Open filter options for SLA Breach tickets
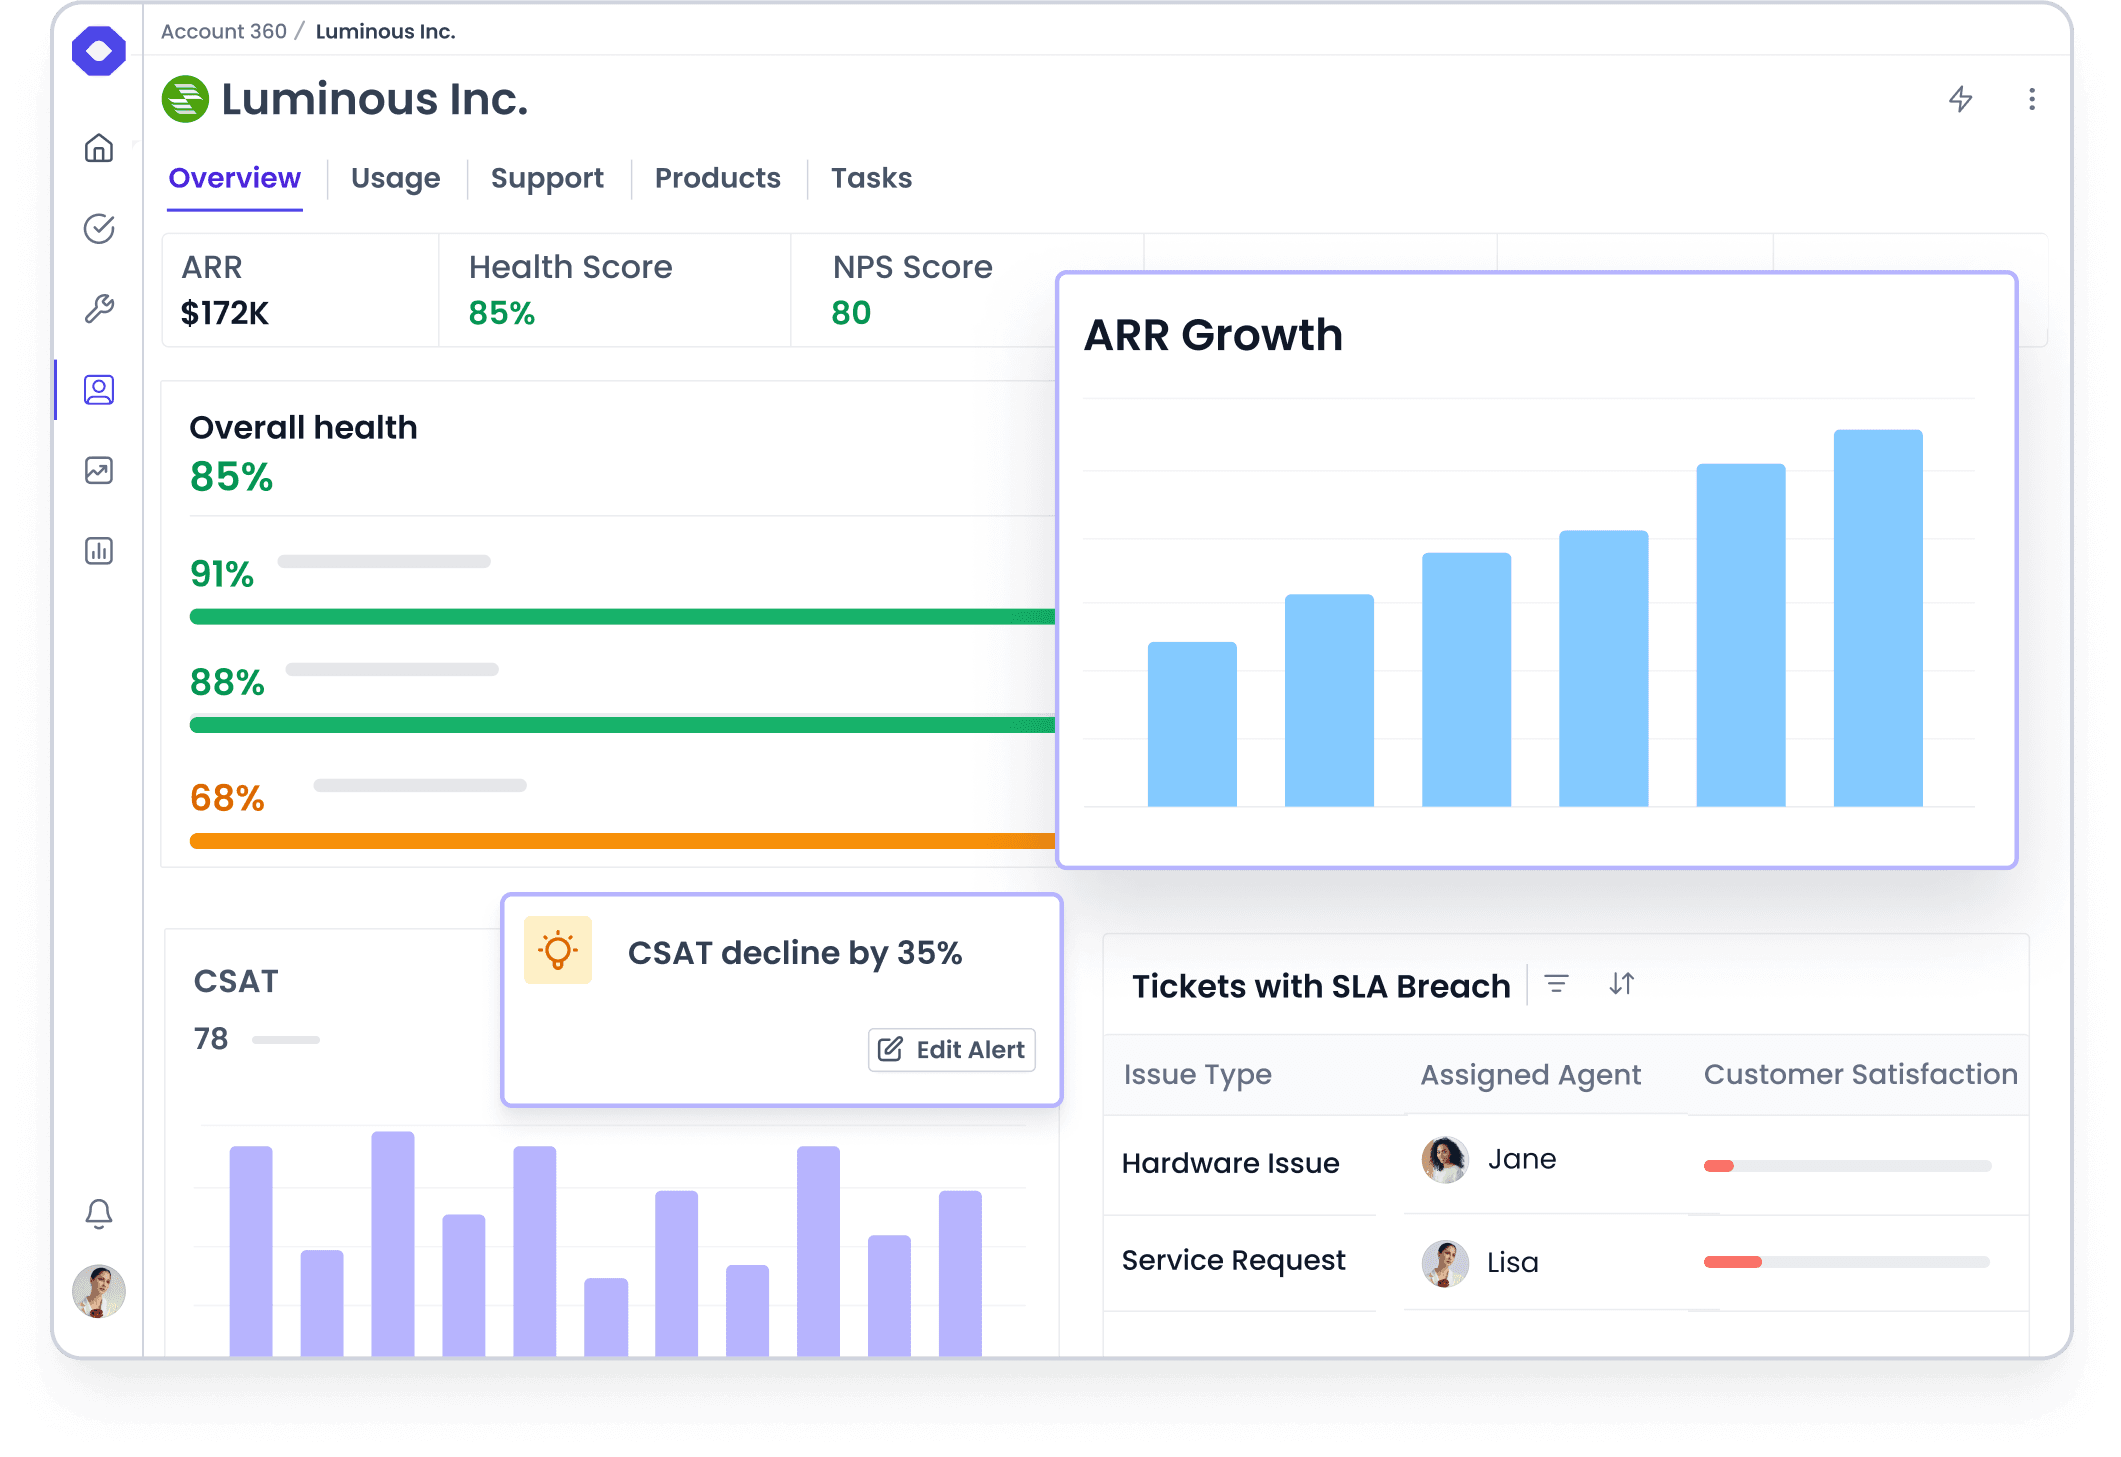Screen dimensions: 2121x1457 pos(1556,984)
